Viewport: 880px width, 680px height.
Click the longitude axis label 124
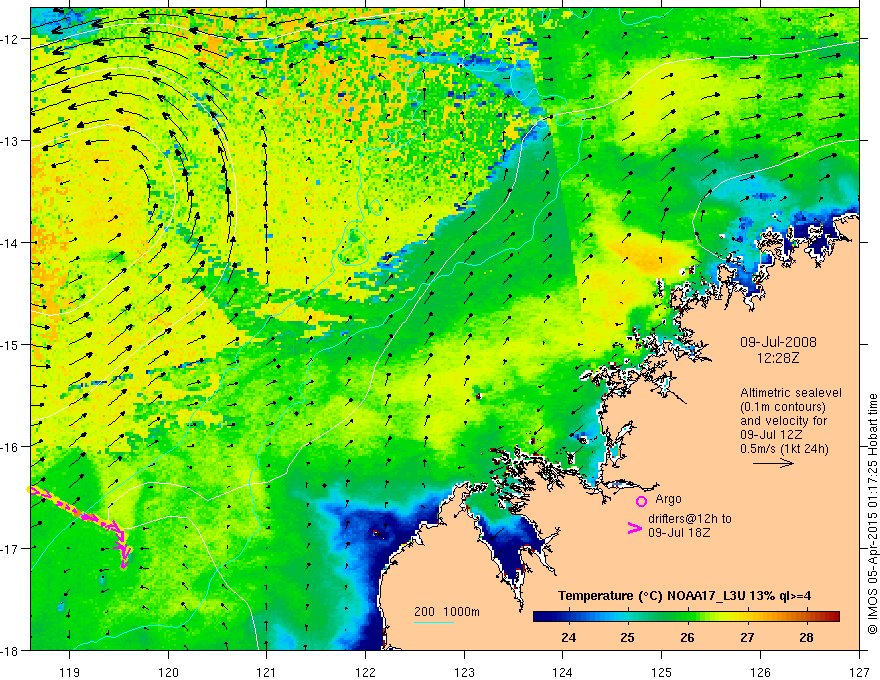tap(563, 672)
